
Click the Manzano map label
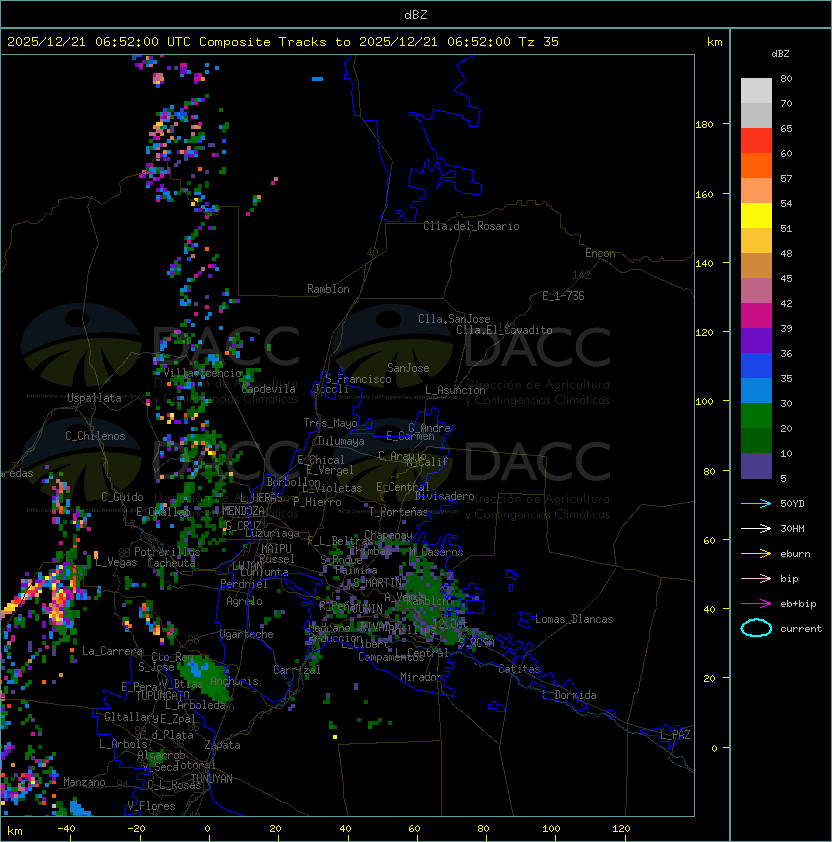pos(84,782)
